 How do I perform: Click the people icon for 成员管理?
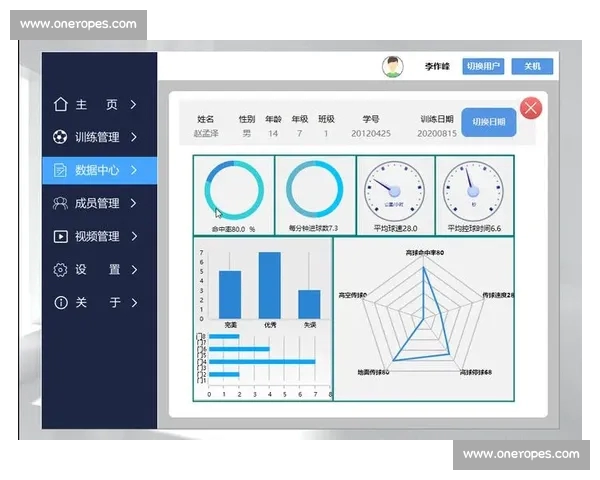click(60, 203)
